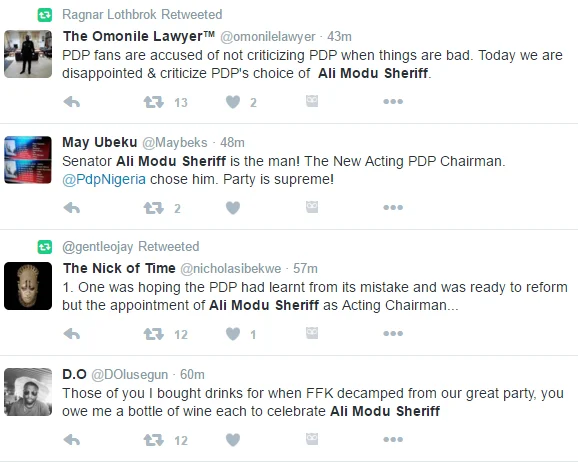
Task: Like The Omonile Lawyer's tweet
Action: point(233,102)
